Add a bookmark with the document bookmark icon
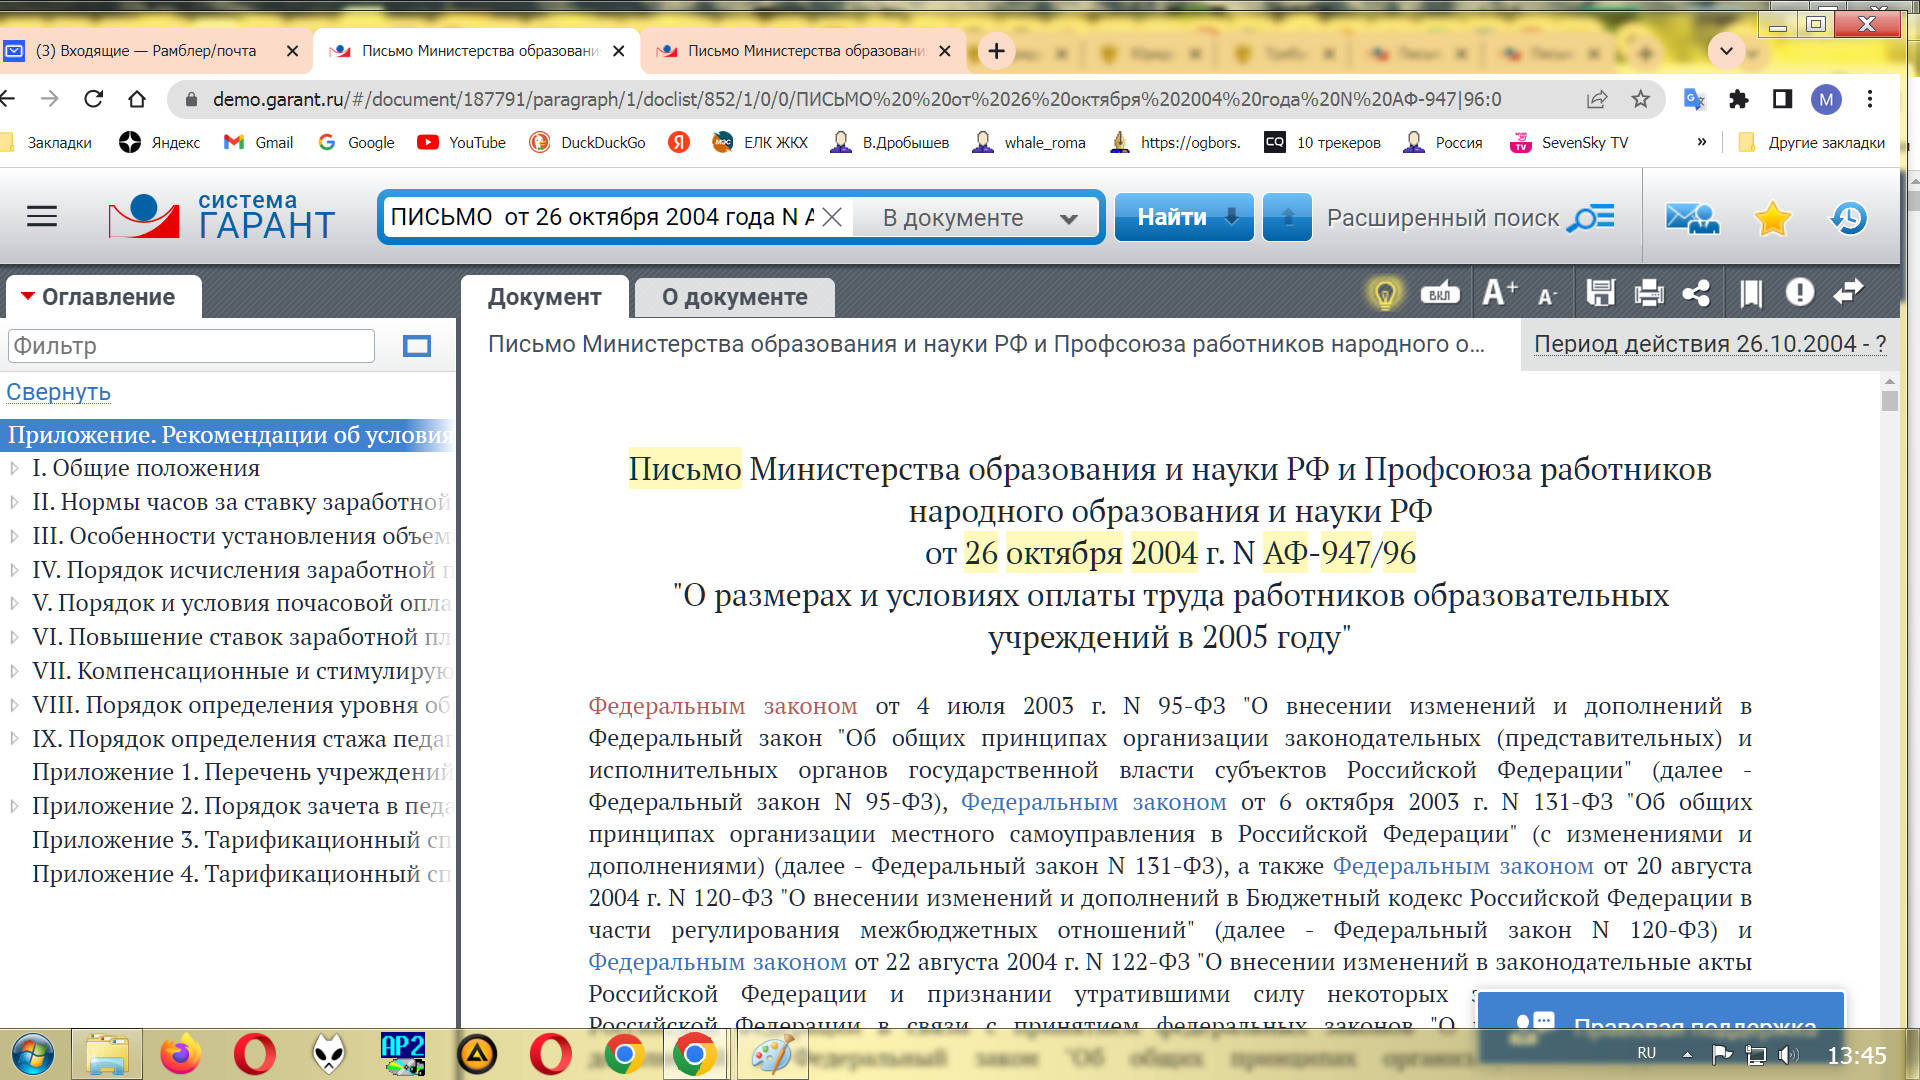 click(x=1751, y=293)
